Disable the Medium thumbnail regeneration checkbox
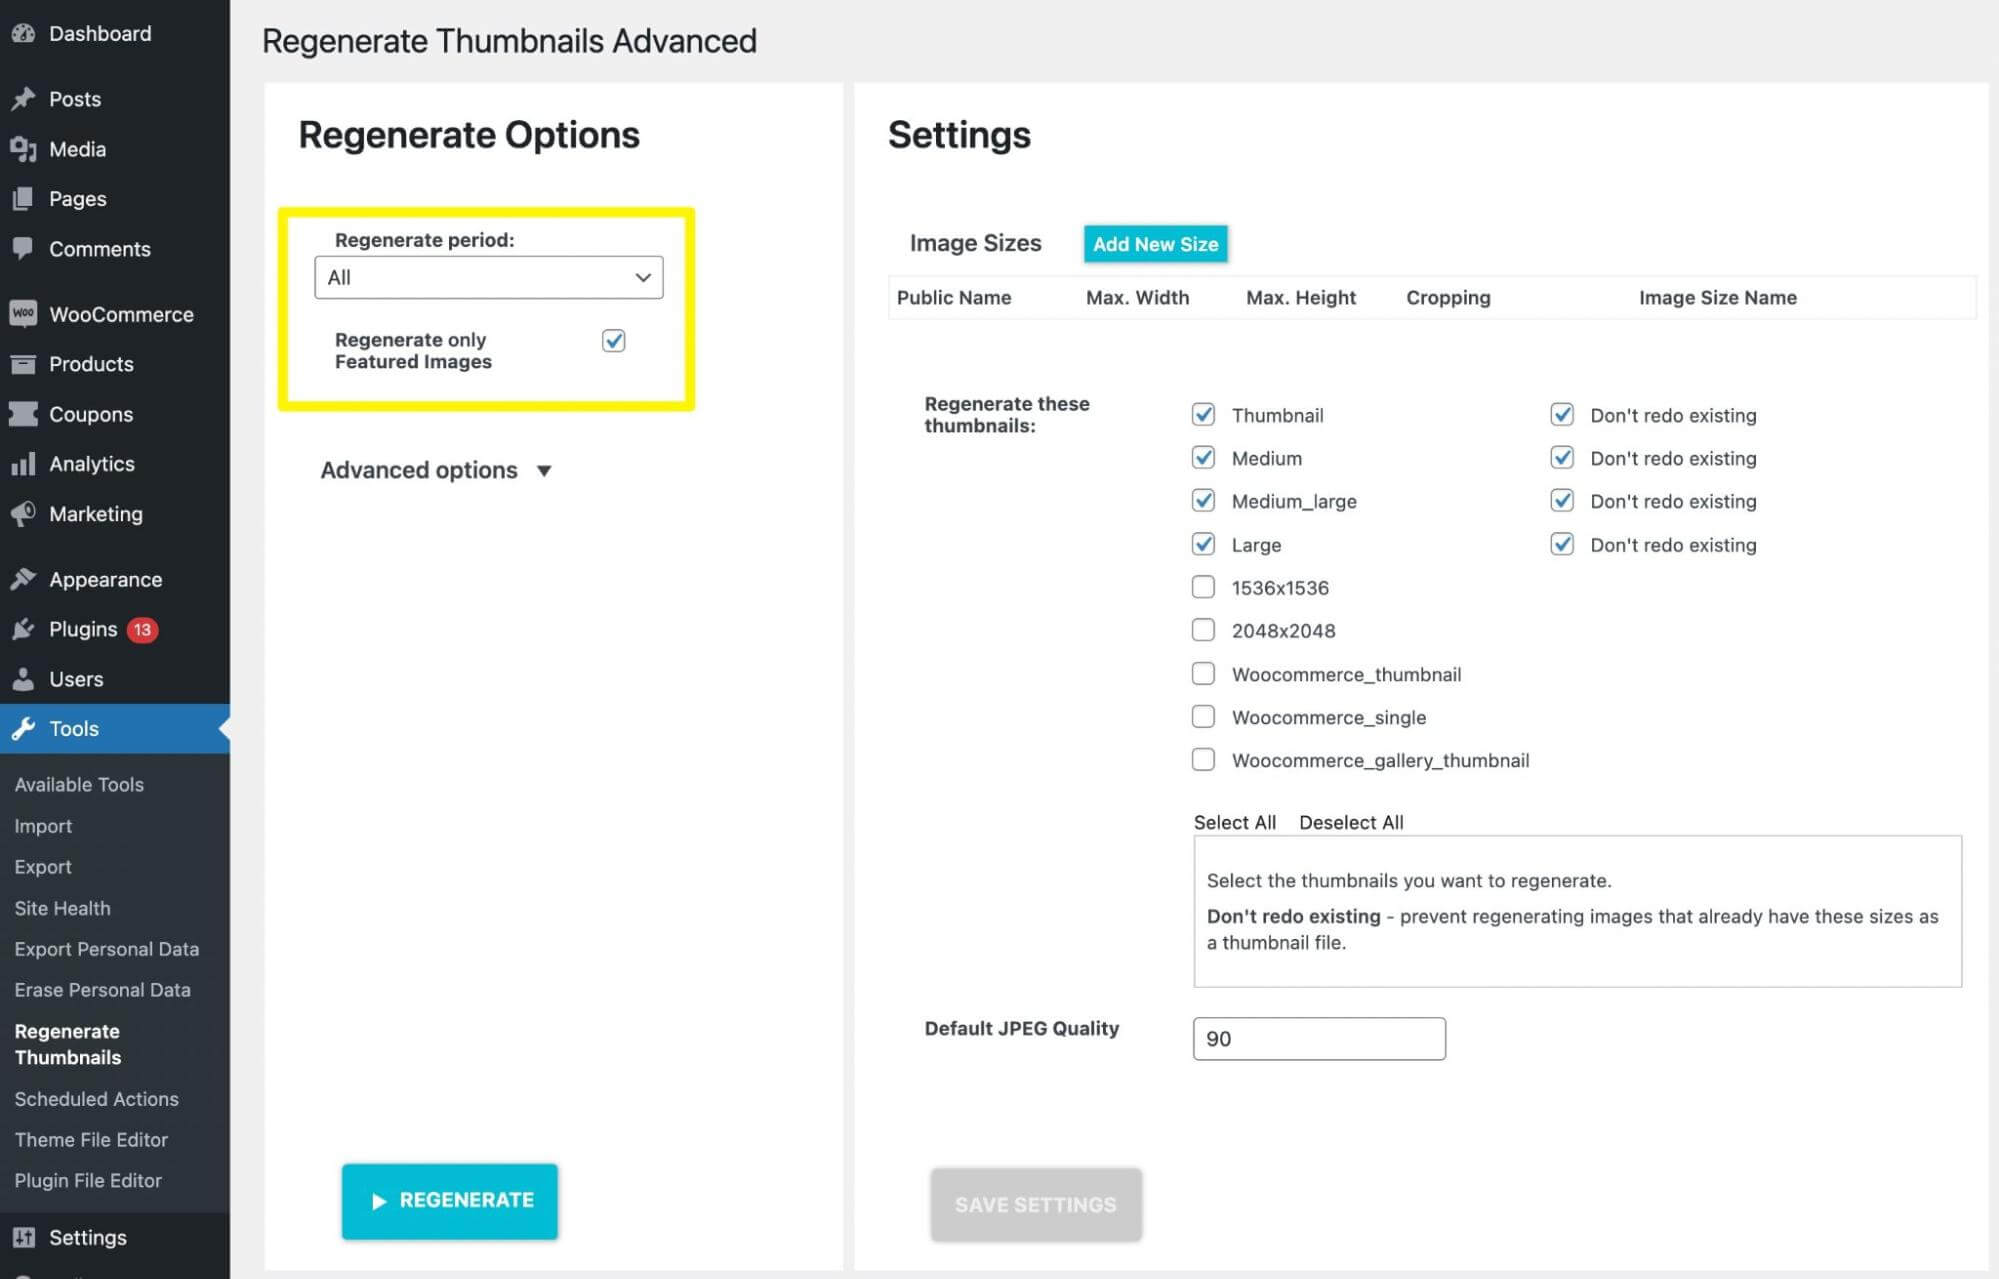The image size is (1999, 1279). coord(1202,457)
